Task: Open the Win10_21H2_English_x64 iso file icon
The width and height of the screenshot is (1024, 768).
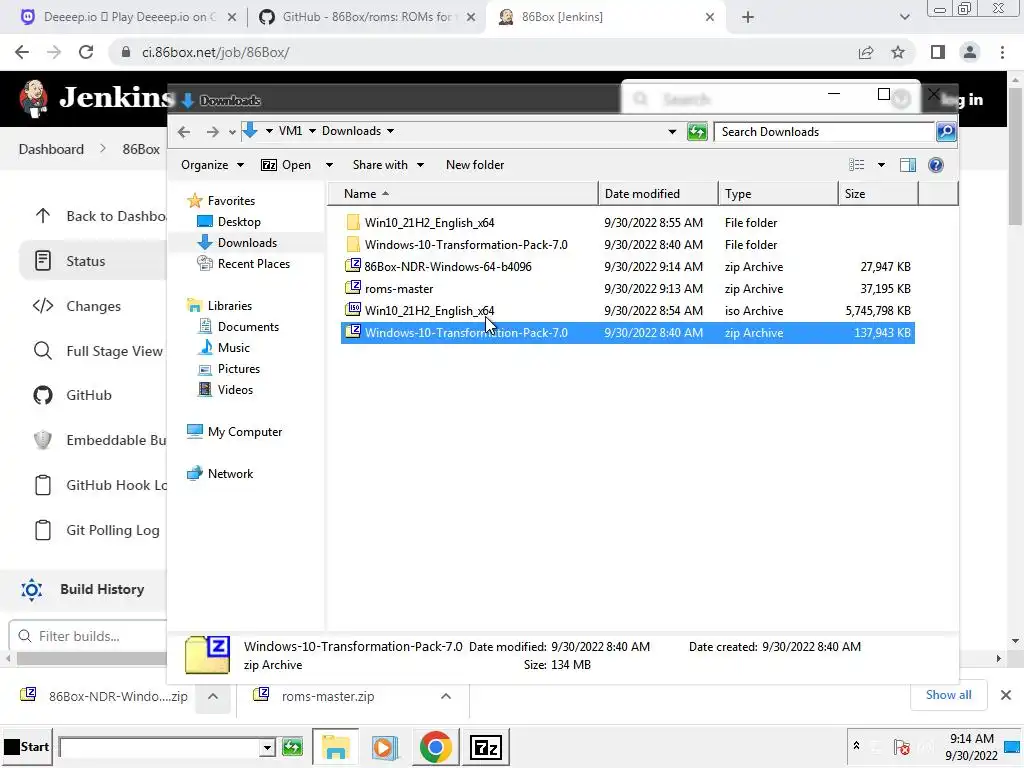Action: tap(353, 310)
